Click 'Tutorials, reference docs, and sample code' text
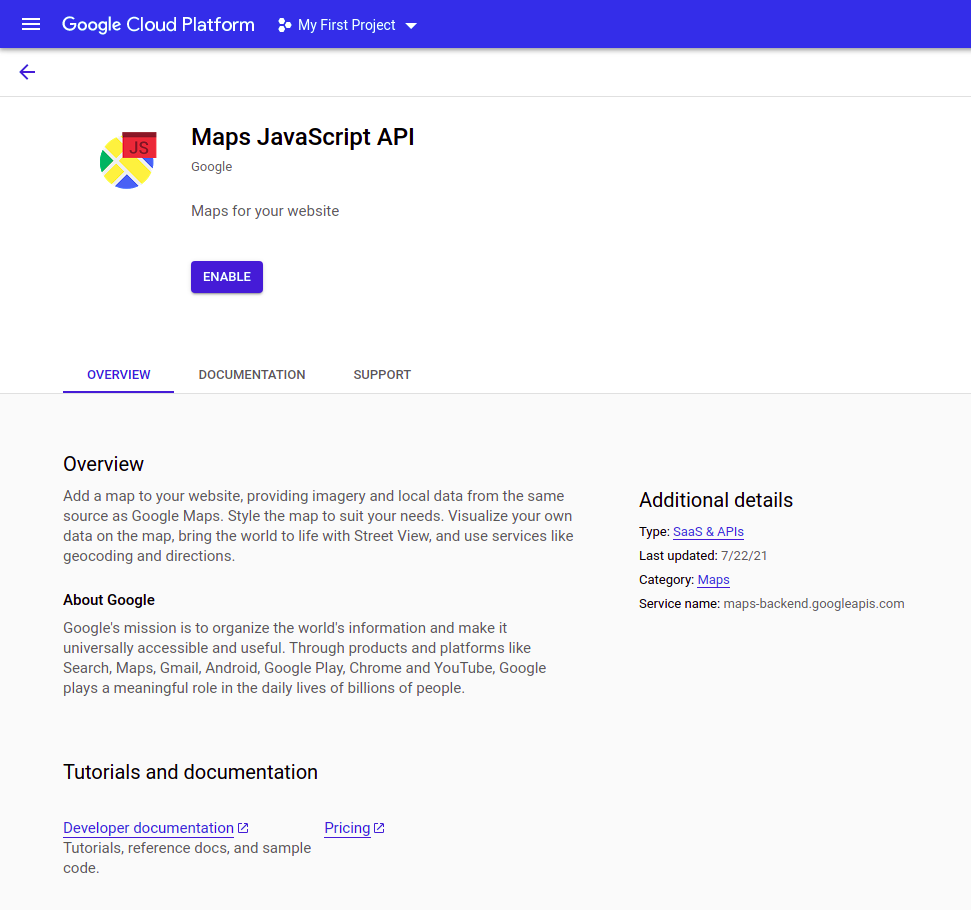971x910 pixels. tap(187, 858)
